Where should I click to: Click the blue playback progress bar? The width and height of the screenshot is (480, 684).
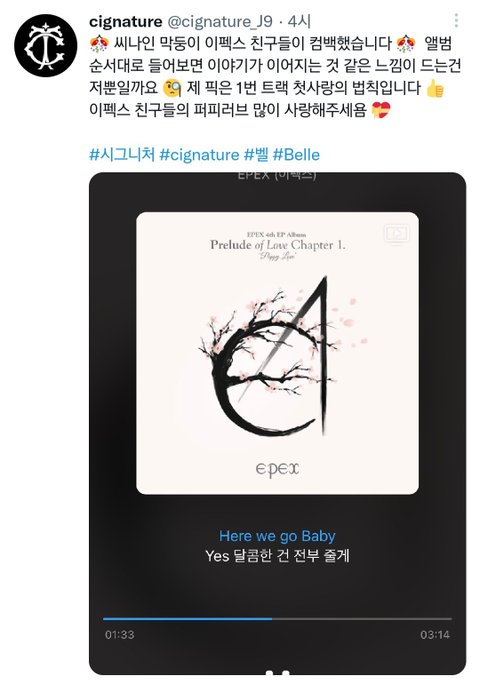click(188, 619)
